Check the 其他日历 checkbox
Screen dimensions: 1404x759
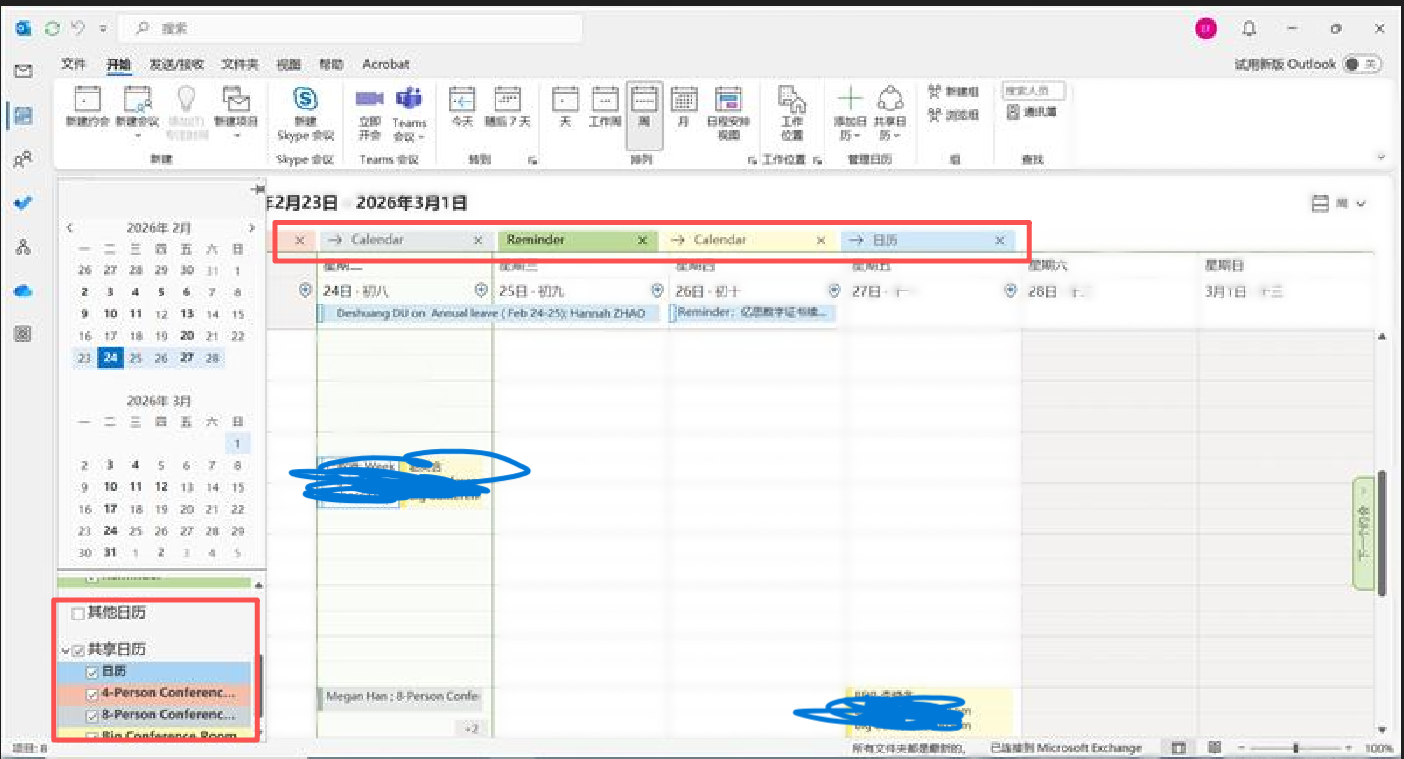[x=78, y=613]
